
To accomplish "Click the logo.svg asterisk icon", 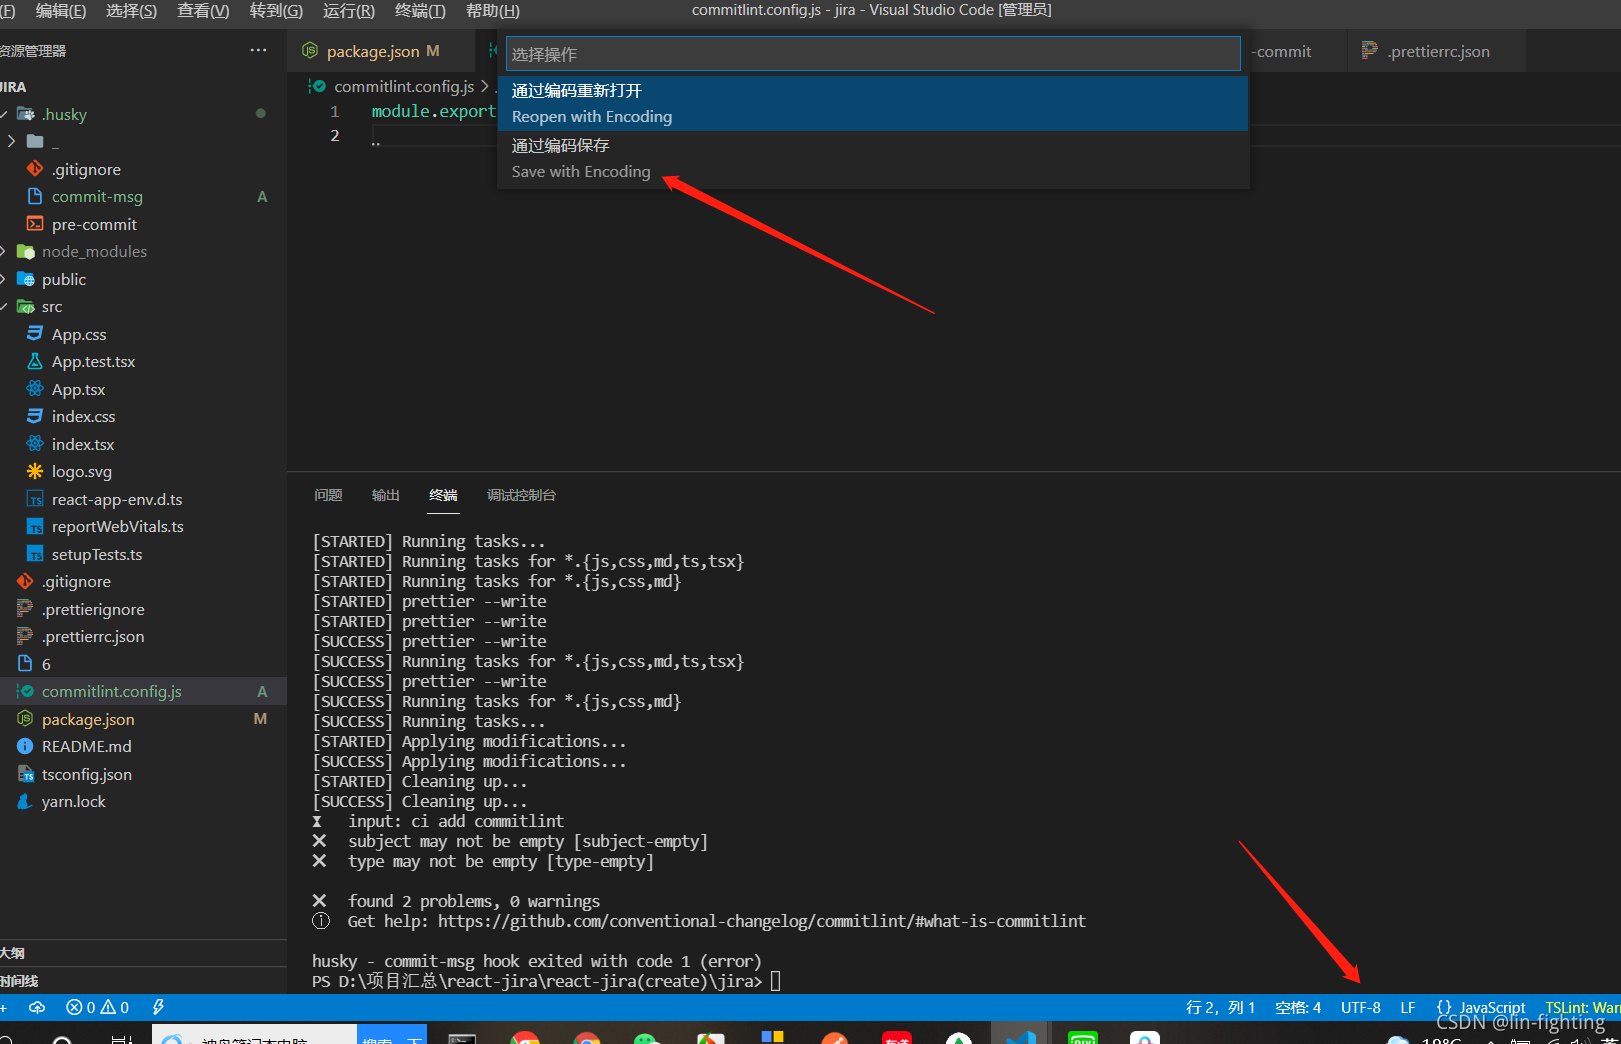I will pyautogui.click(x=35, y=471).
